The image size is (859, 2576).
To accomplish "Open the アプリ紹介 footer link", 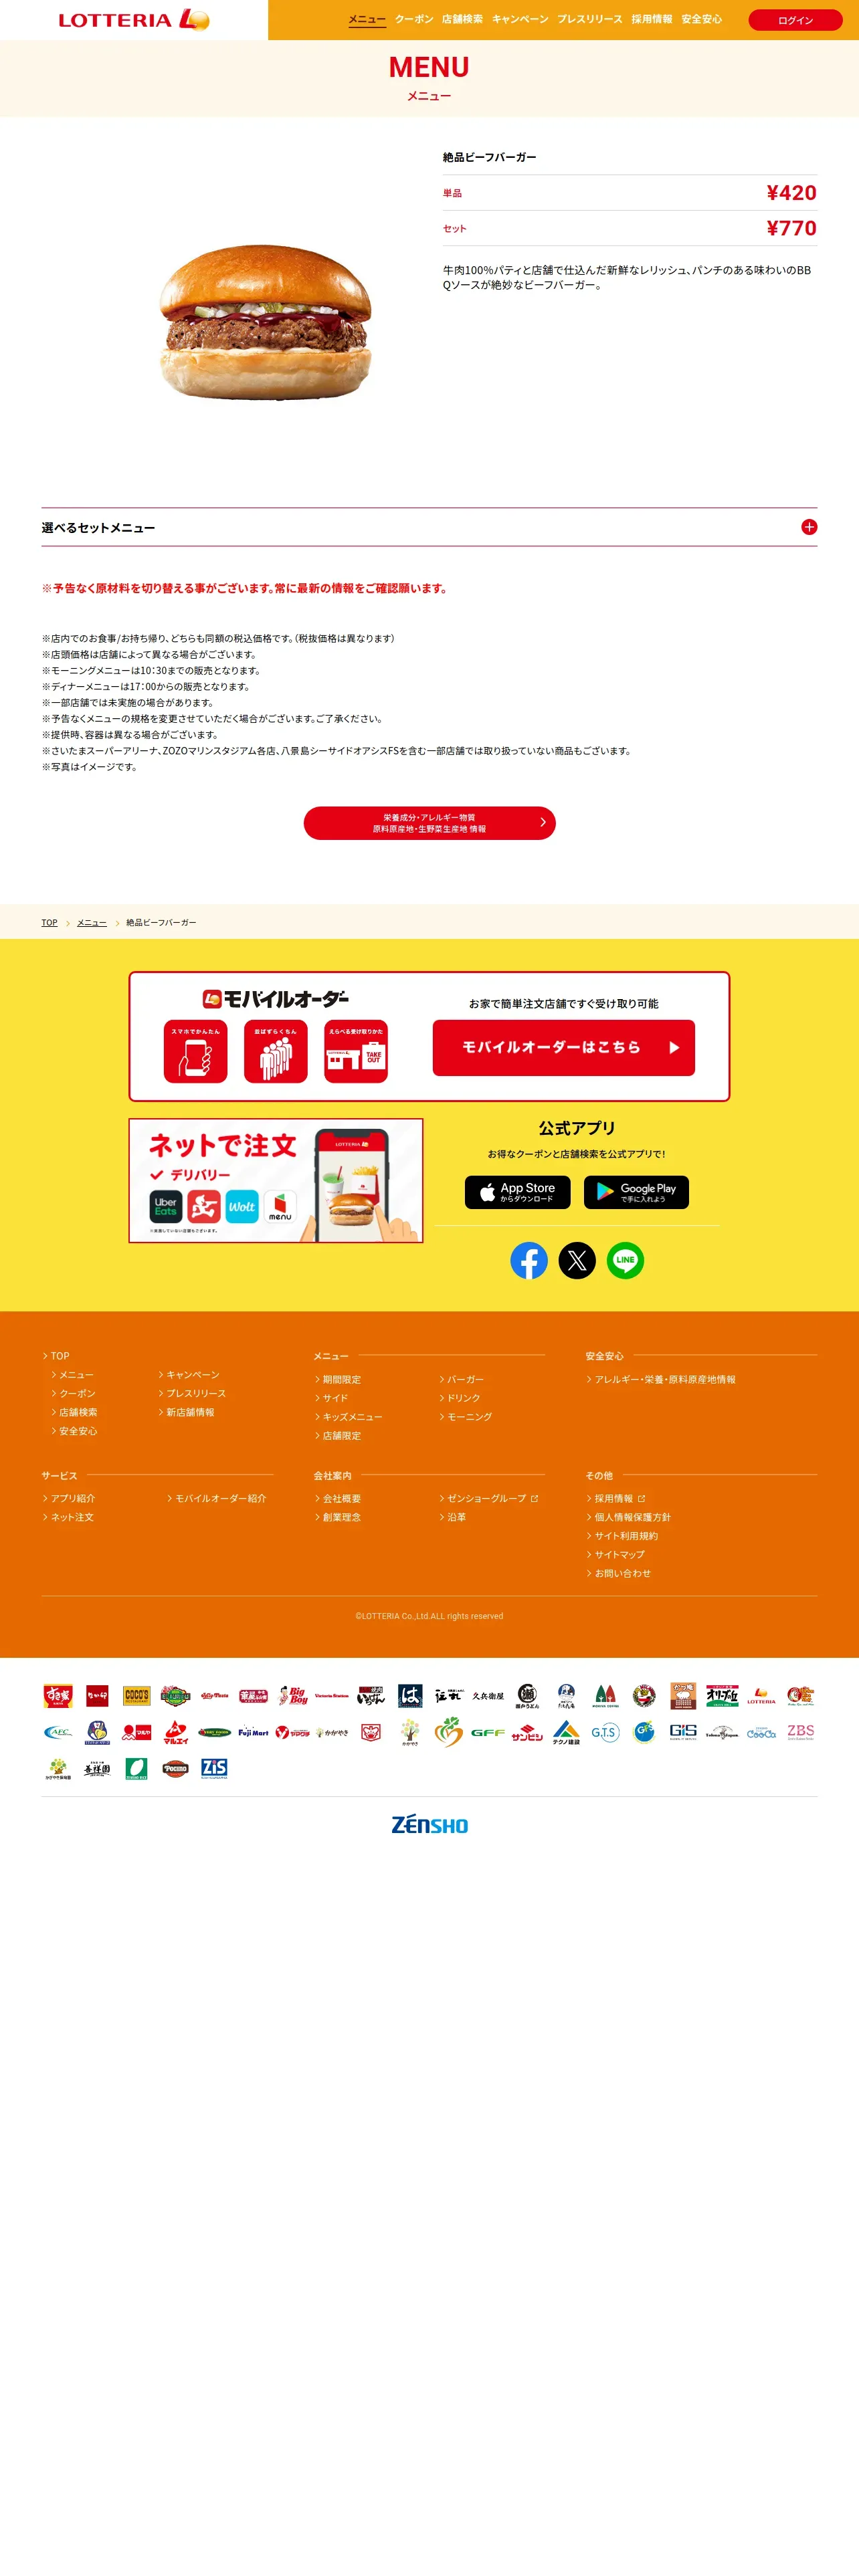I will [x=73, y=1498].
